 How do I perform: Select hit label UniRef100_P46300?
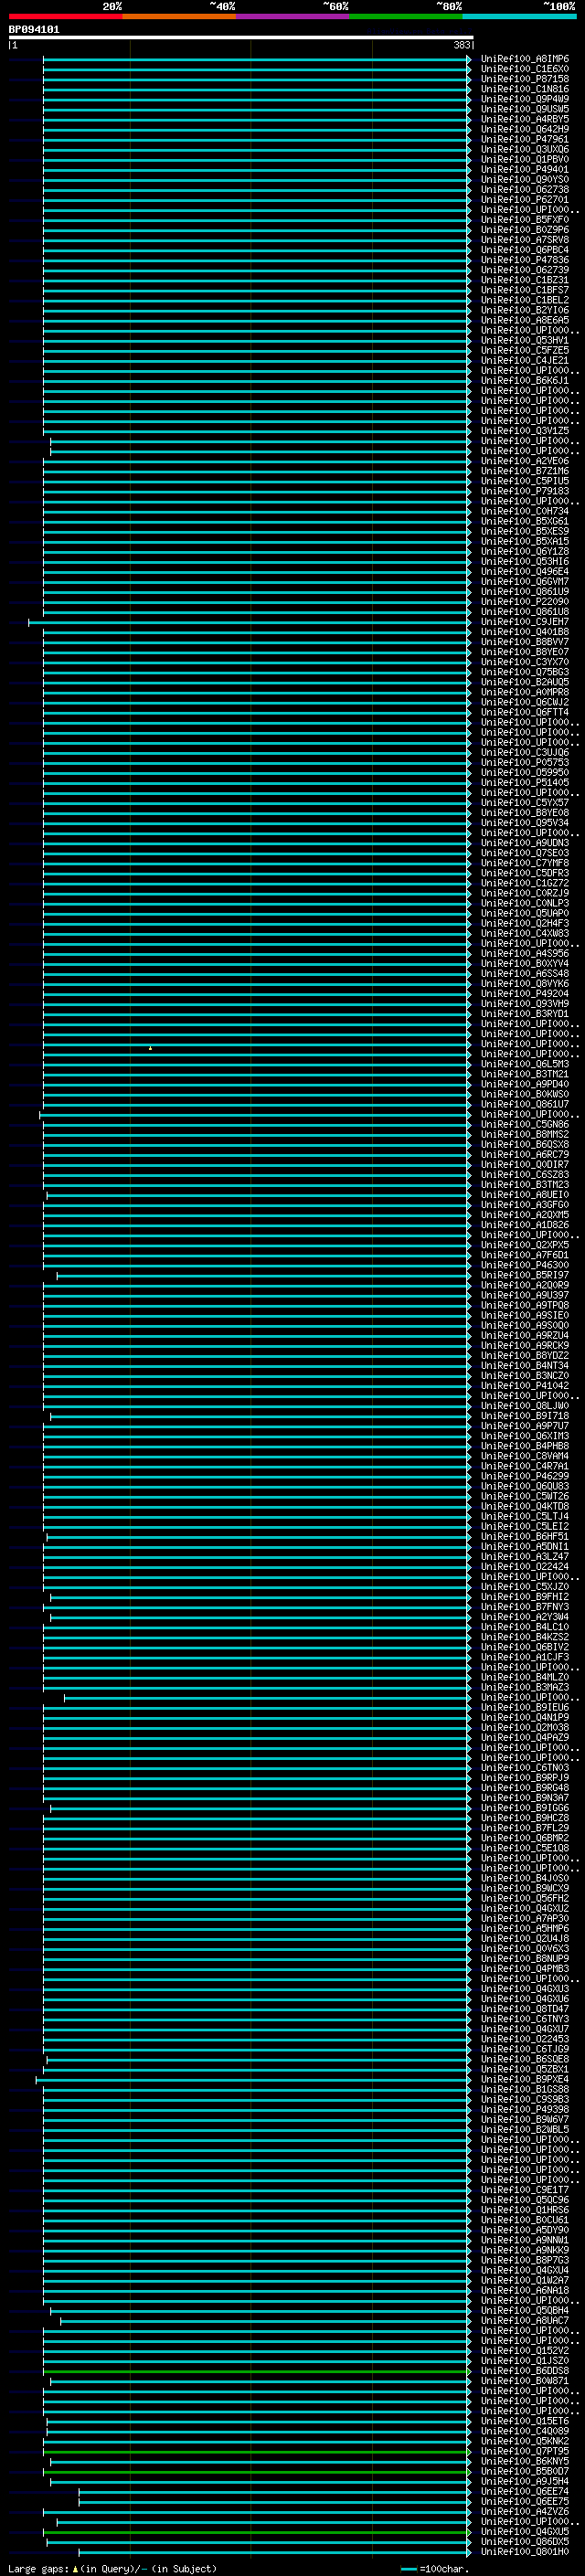[x=524, y=1266]
